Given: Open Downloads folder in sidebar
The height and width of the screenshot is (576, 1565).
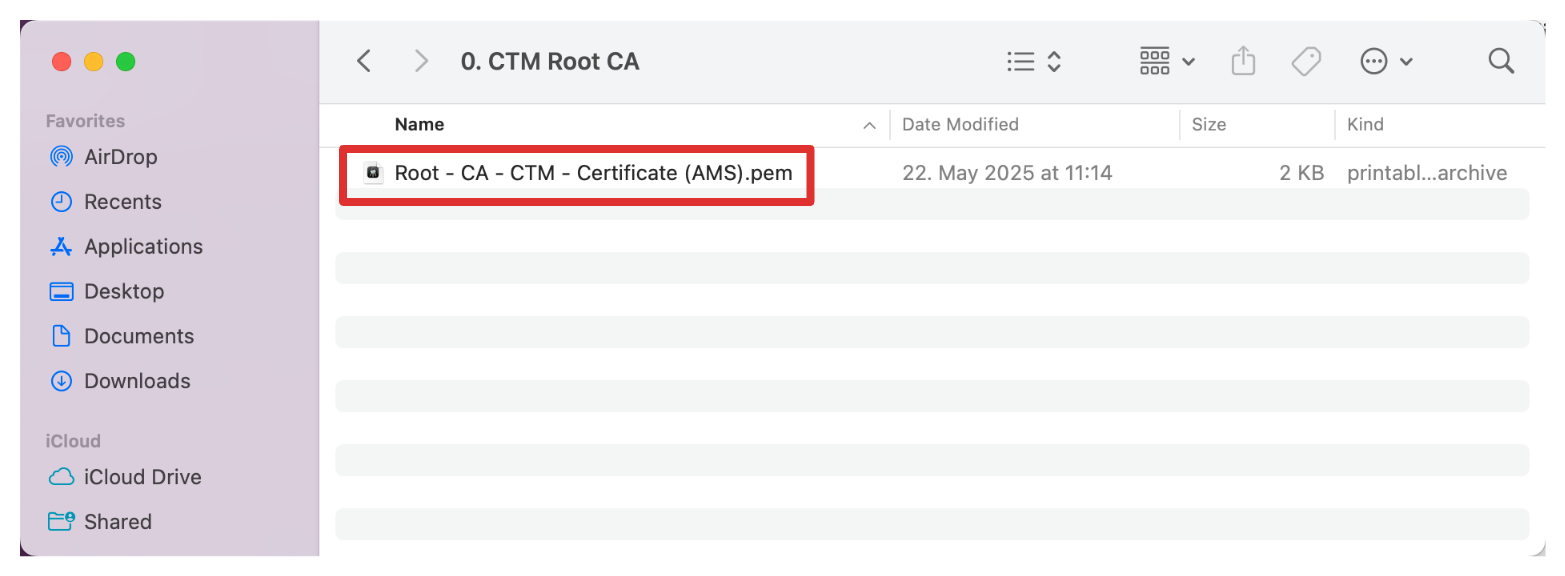Looking at the screenshot, I should click(137, 381).
